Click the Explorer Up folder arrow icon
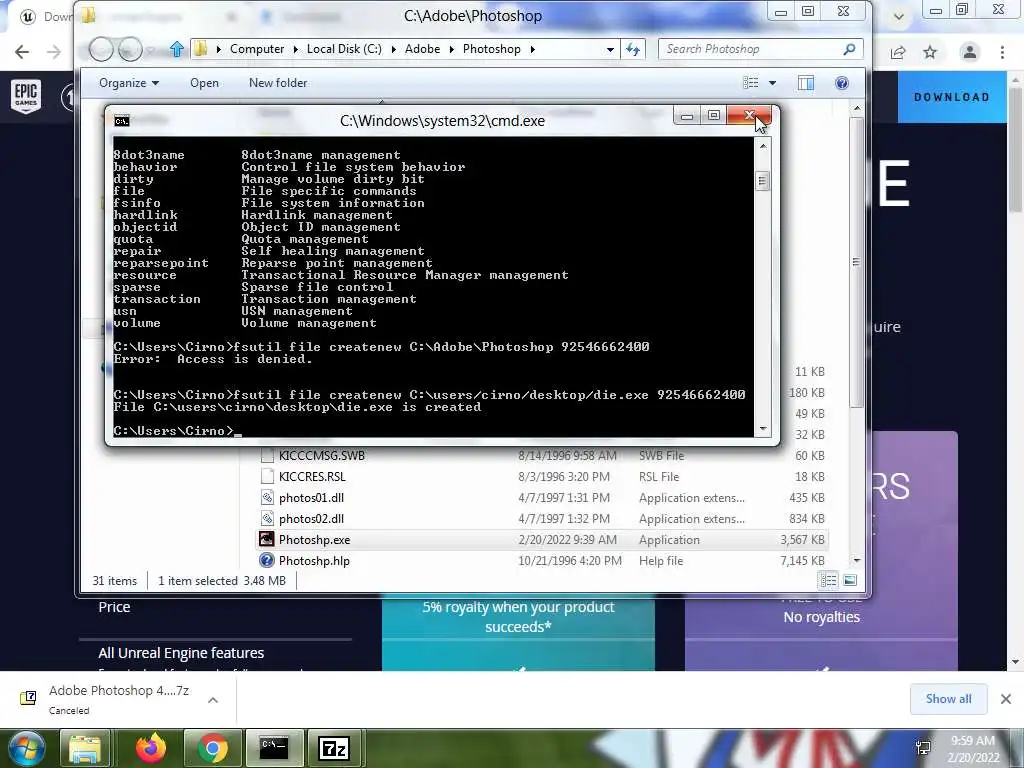The image size is (1024, 768). click(x=176, y=49)
